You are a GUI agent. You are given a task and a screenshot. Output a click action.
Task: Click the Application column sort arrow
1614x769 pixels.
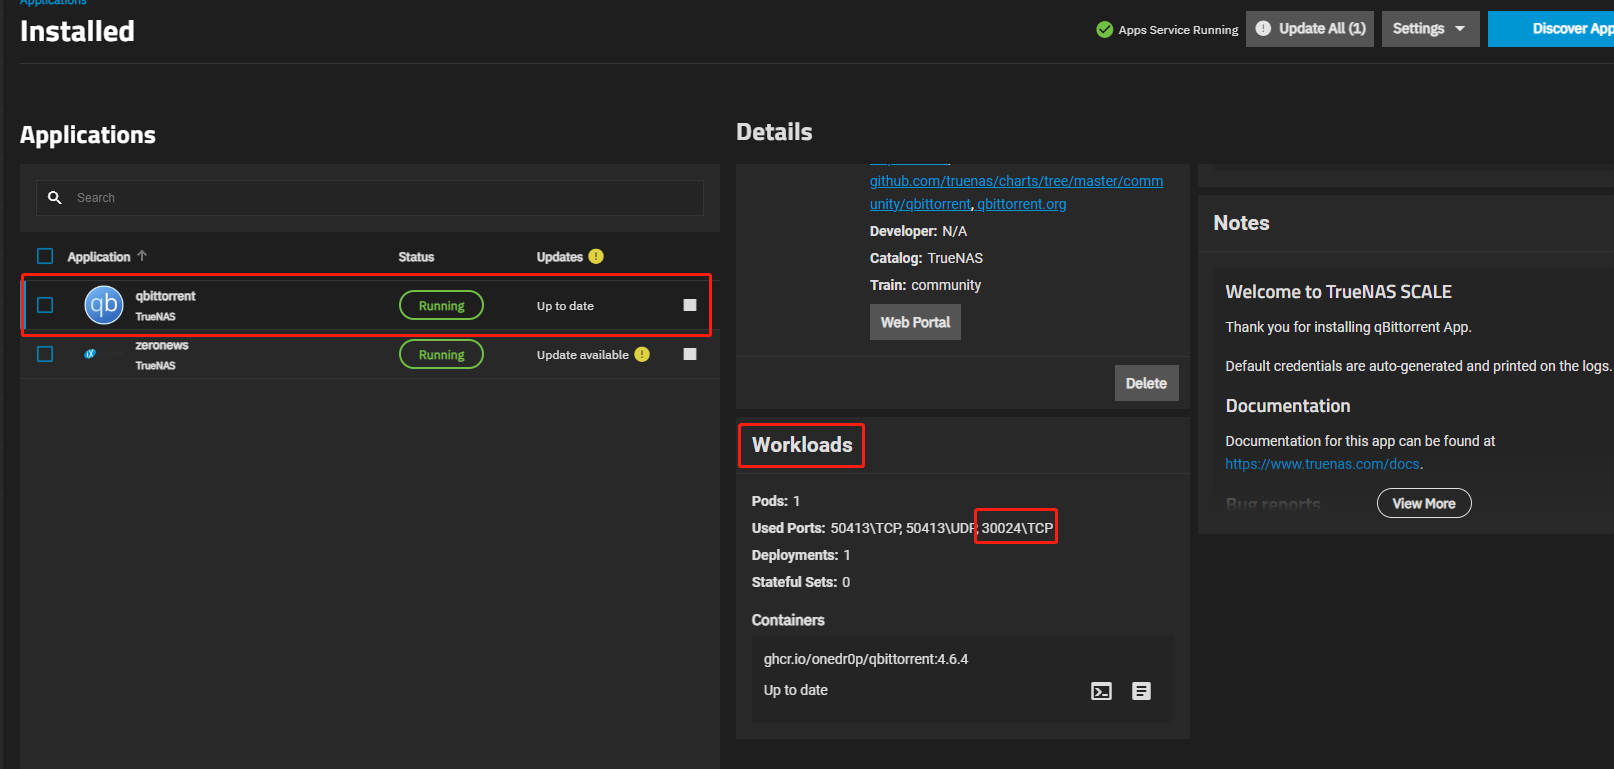142,256
